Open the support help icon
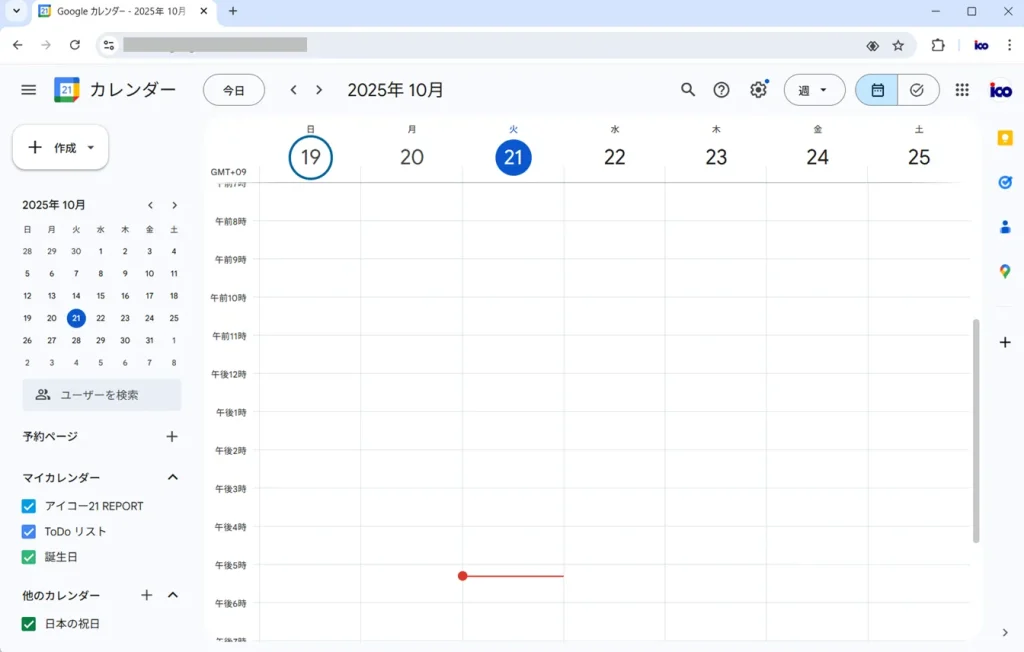 tap(721, 90)
